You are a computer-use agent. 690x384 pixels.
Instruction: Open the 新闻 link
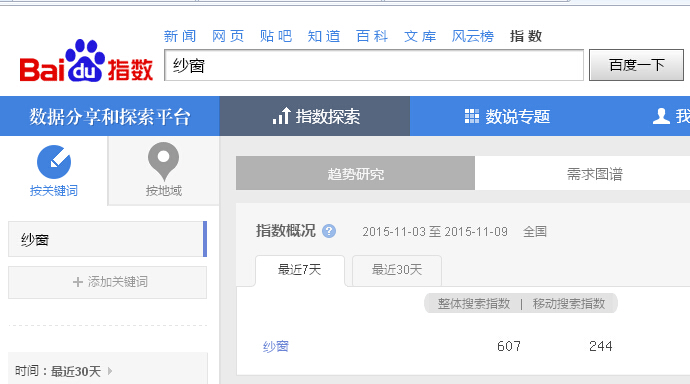click(180, 36)
